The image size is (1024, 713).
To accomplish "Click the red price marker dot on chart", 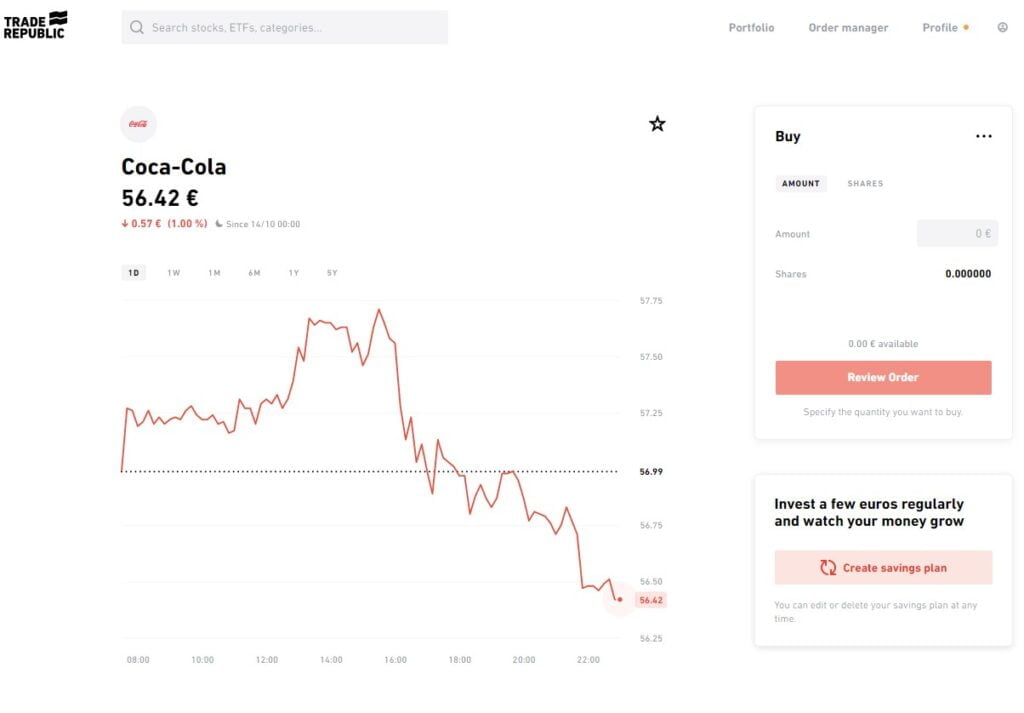I will pos(618,598).
